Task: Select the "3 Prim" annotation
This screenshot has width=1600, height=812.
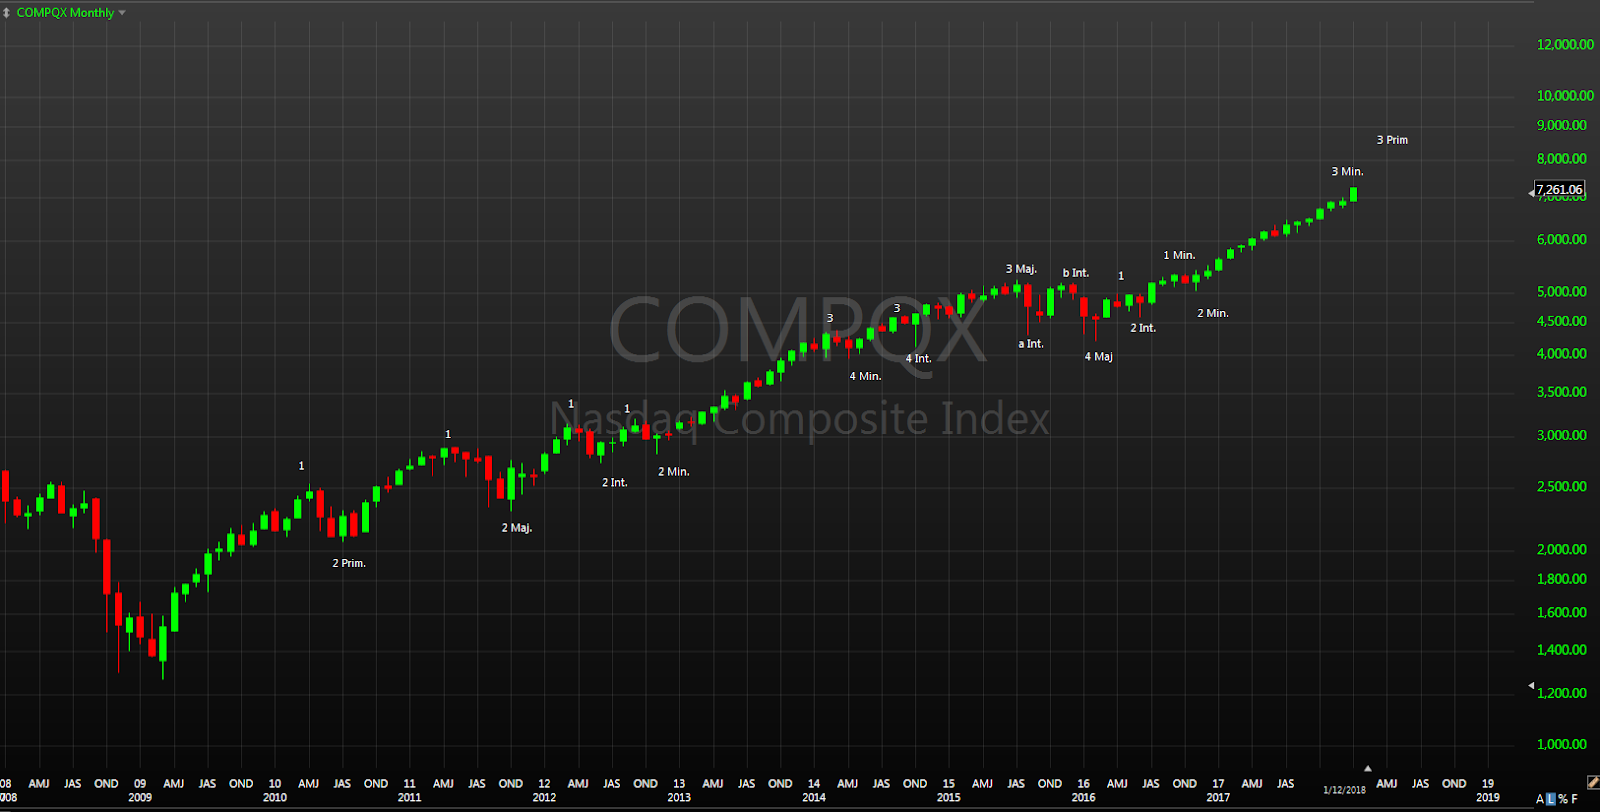Action: [x=1392, y=140]
